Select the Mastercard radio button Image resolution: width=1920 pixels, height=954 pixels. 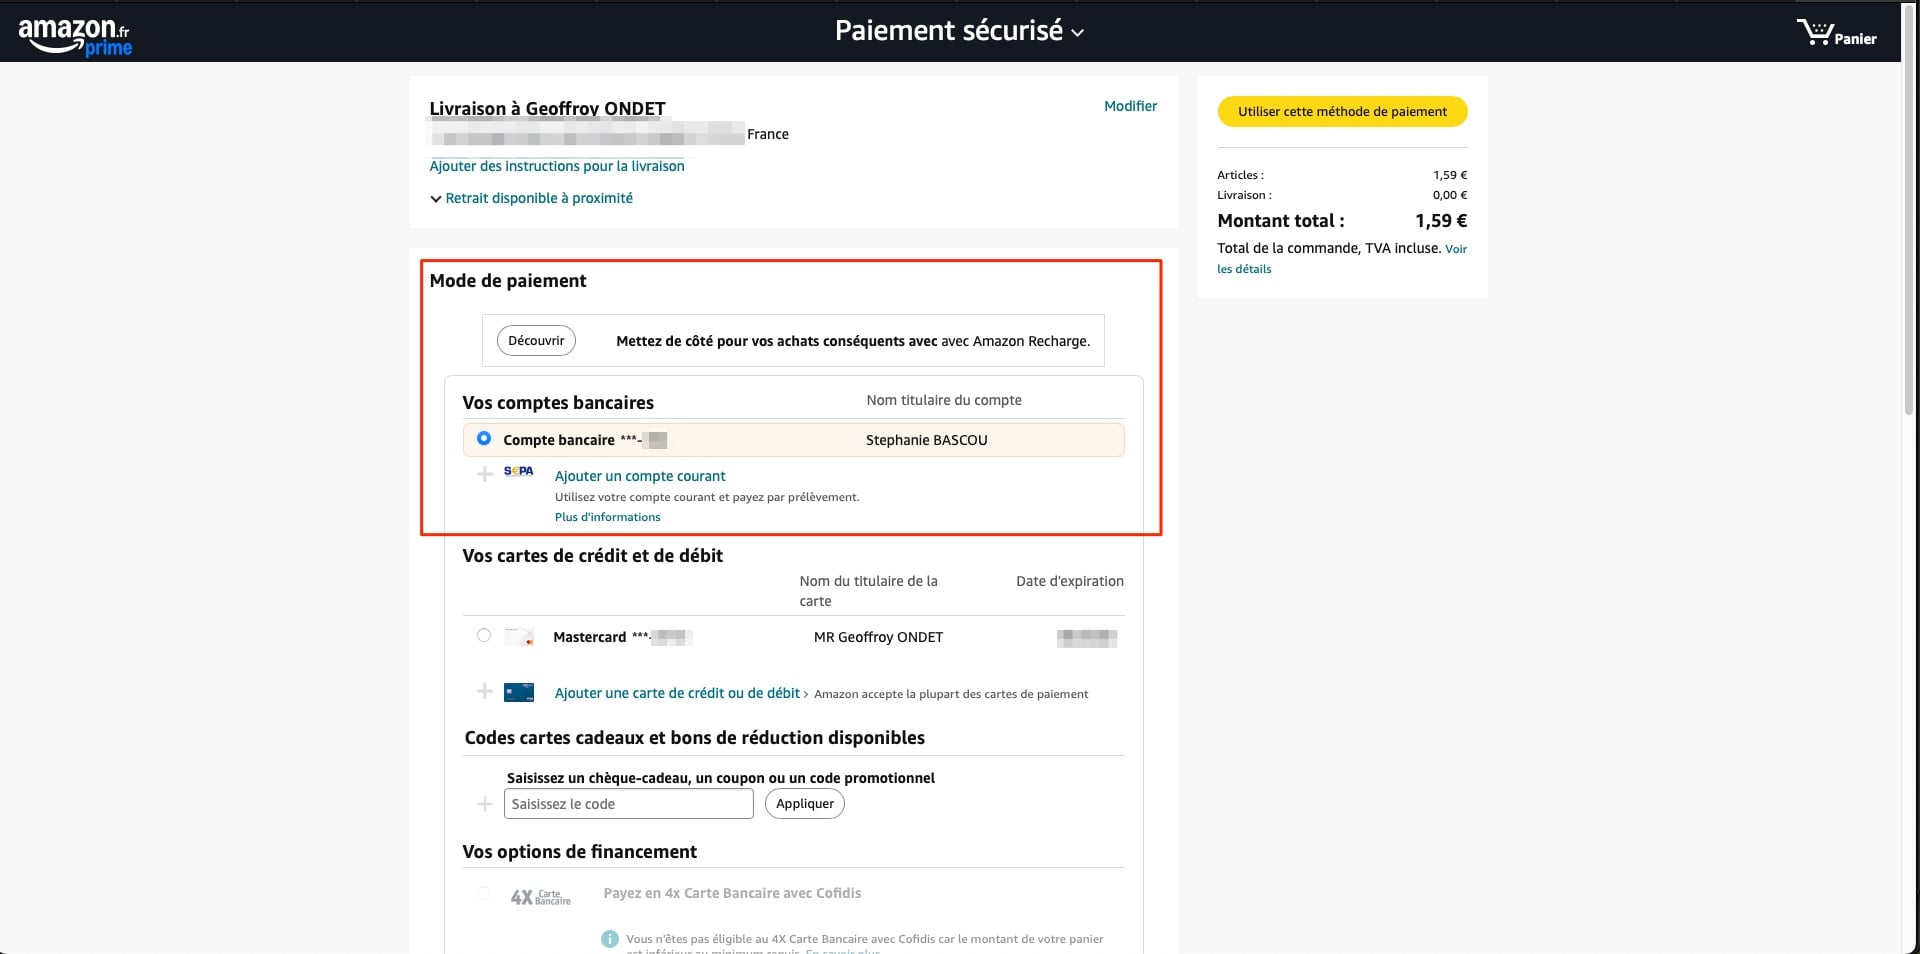tap(484, 636)
